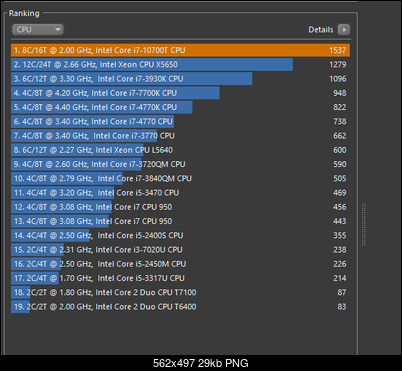Select the Intel Core i7-3720QM row
The height and width of the screenshot is (371, 402).
click(180, 164)
